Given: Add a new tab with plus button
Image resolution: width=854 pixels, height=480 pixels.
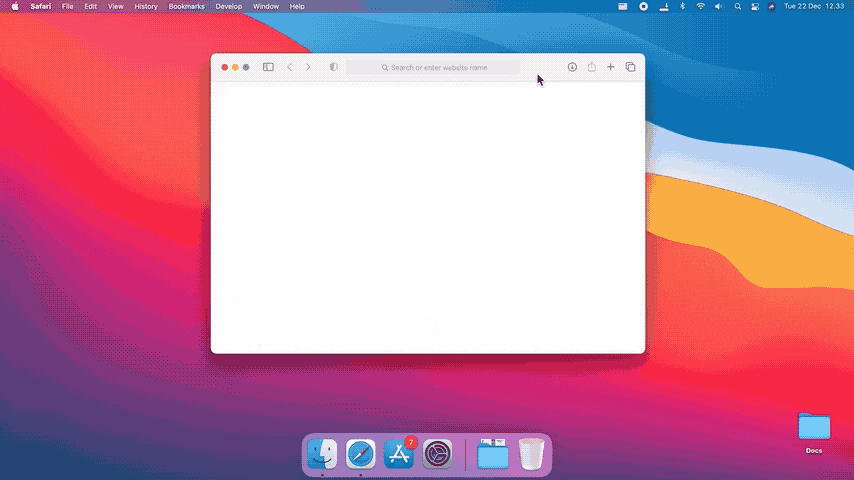Looking at the screenshot, I should (611, 67).
